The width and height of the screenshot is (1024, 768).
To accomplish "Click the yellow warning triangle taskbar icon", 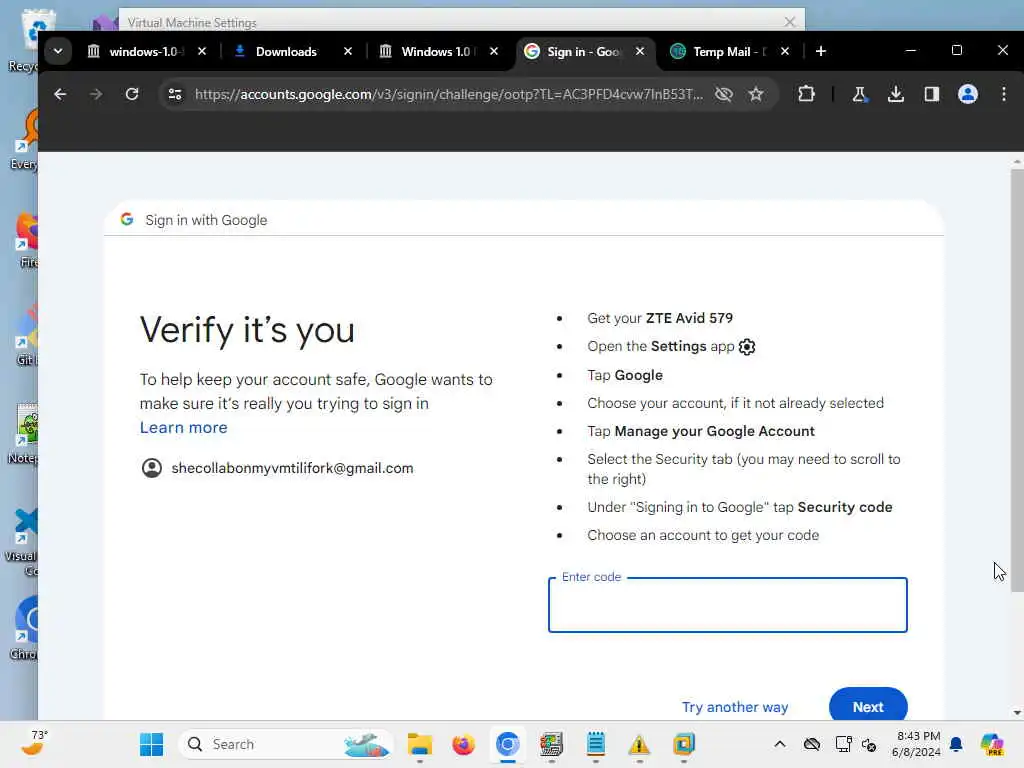I will click(x=639, y=744).
